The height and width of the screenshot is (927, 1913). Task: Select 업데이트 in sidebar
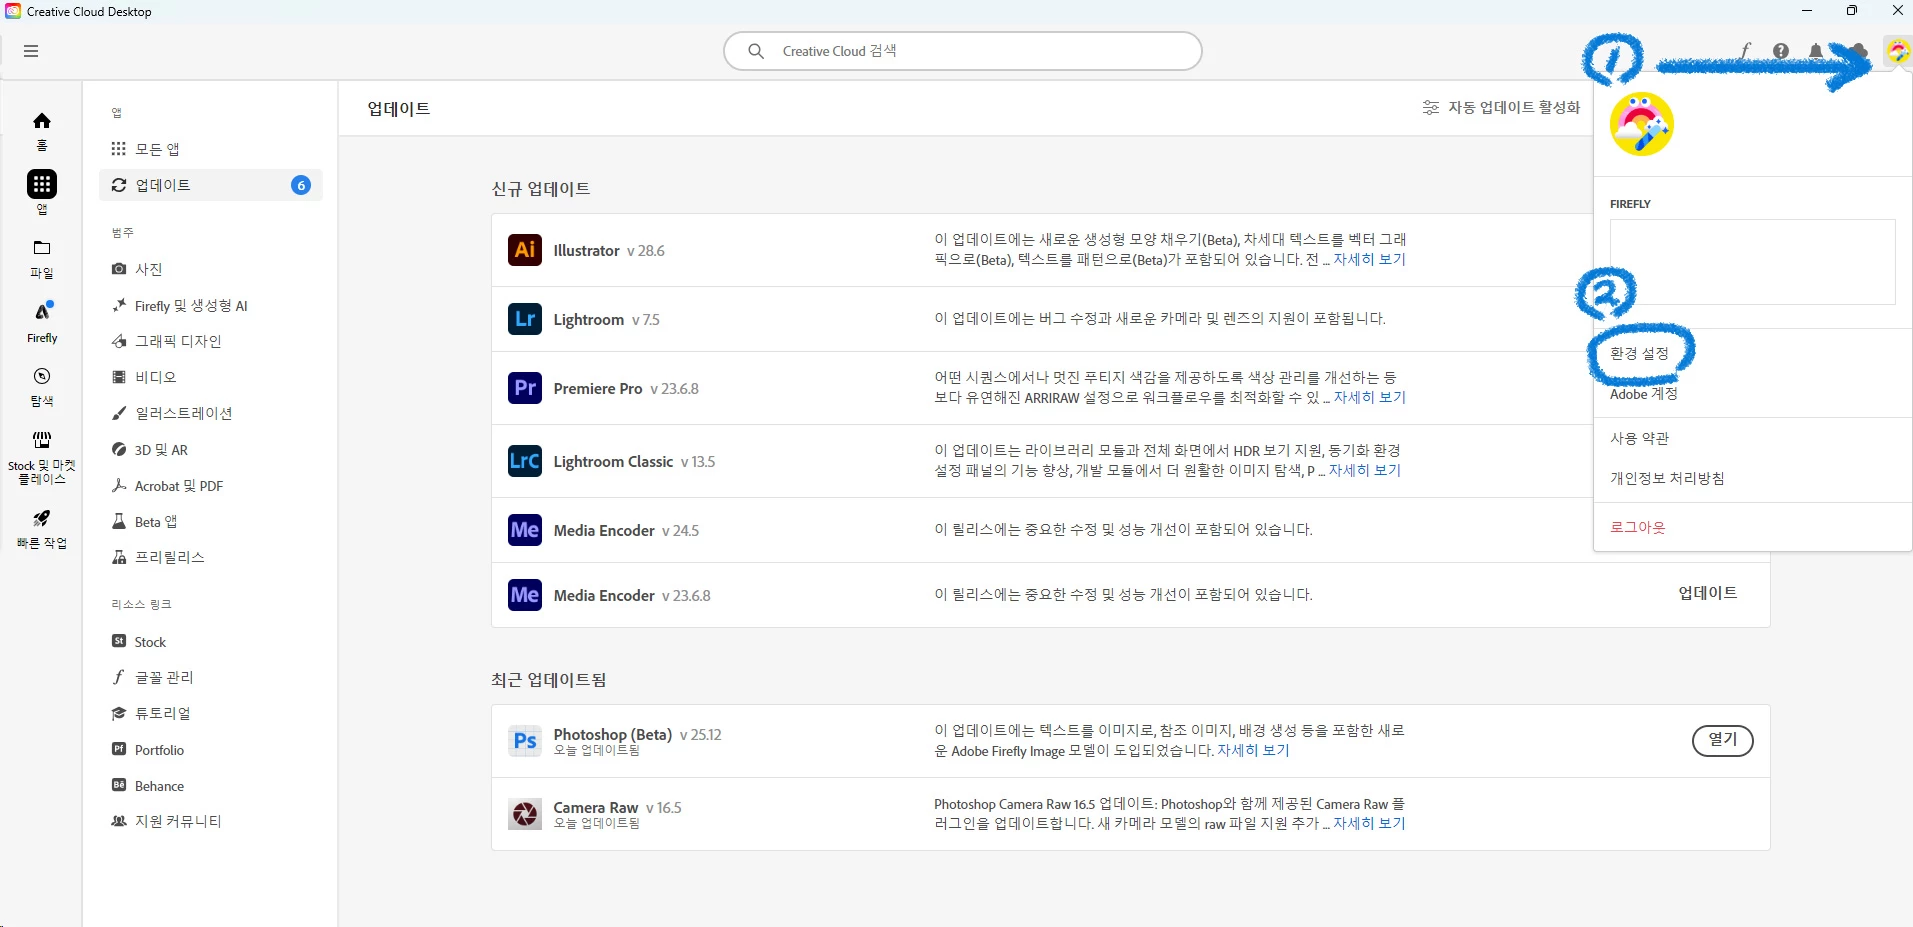pyautogui.click(x=211, y=185)
